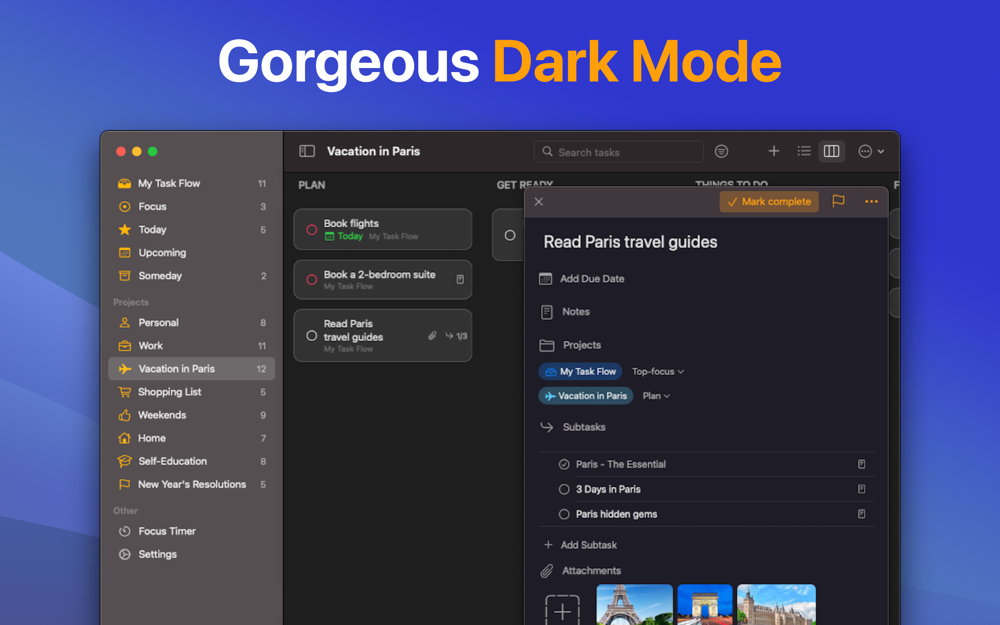The image size is (1000, 625).
Task: Select the Personal project
Action: click(x=191, y=323)
